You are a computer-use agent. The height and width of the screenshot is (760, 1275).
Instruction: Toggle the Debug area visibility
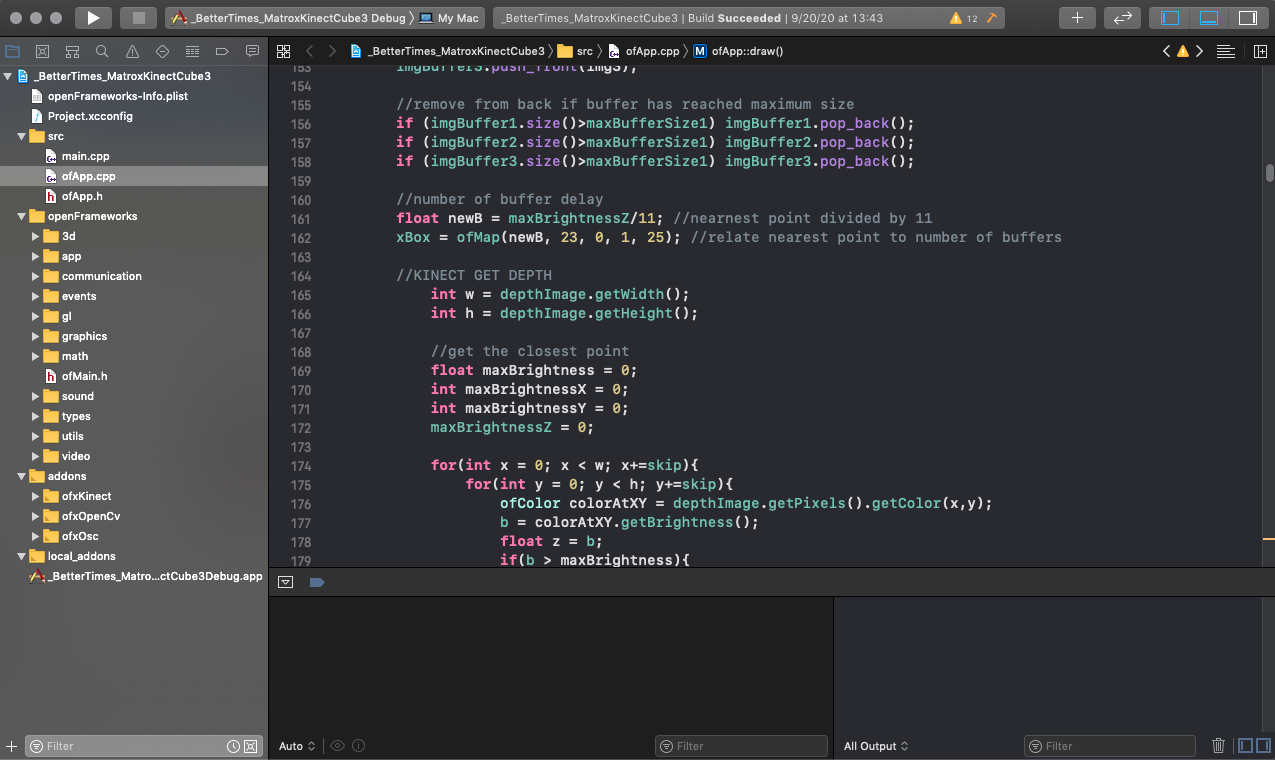click(1209, 18)
